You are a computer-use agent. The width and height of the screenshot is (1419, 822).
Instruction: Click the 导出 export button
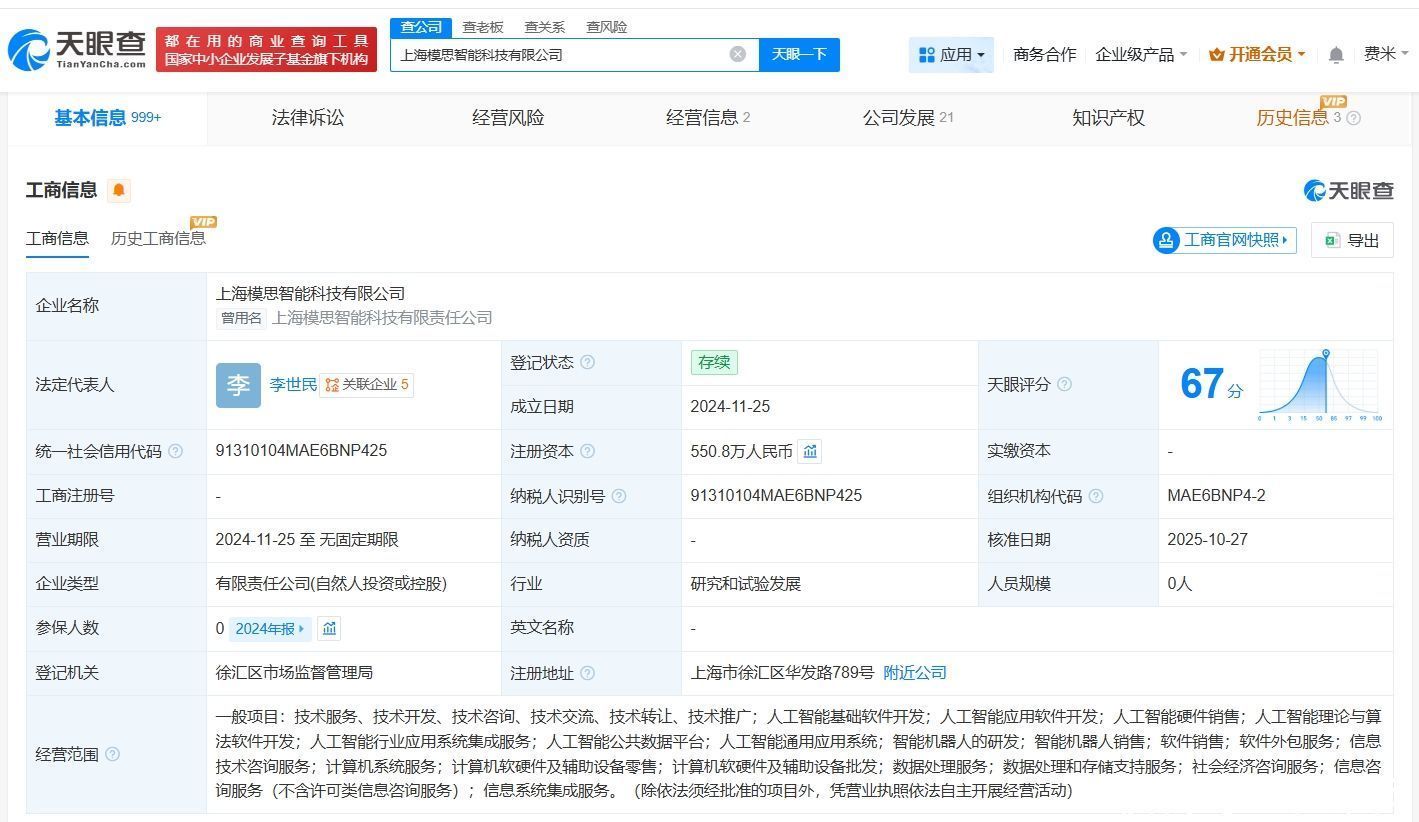pos(1352,240)
